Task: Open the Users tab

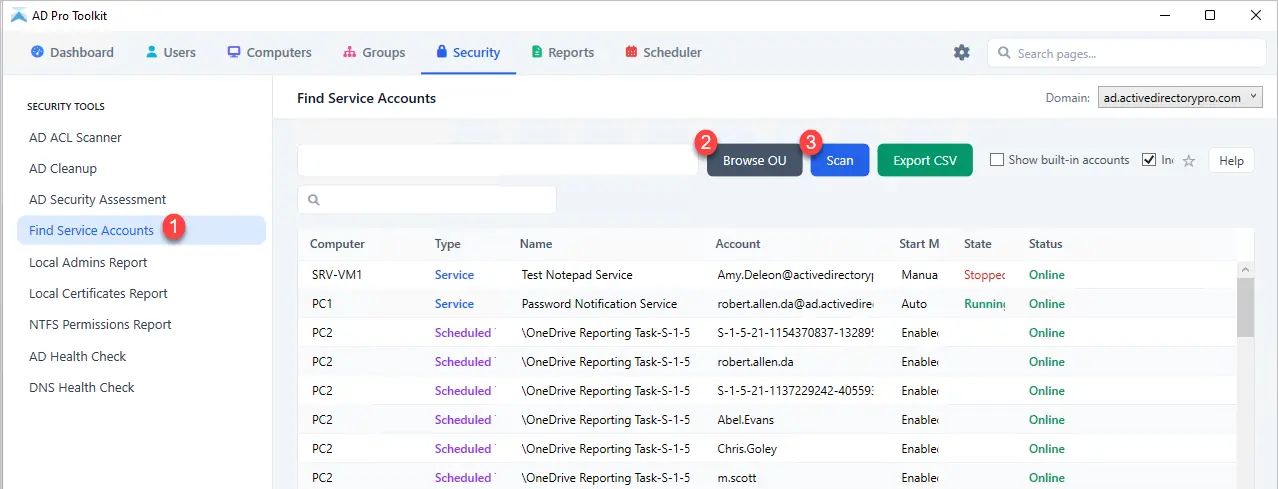Action: click(170, 52)
